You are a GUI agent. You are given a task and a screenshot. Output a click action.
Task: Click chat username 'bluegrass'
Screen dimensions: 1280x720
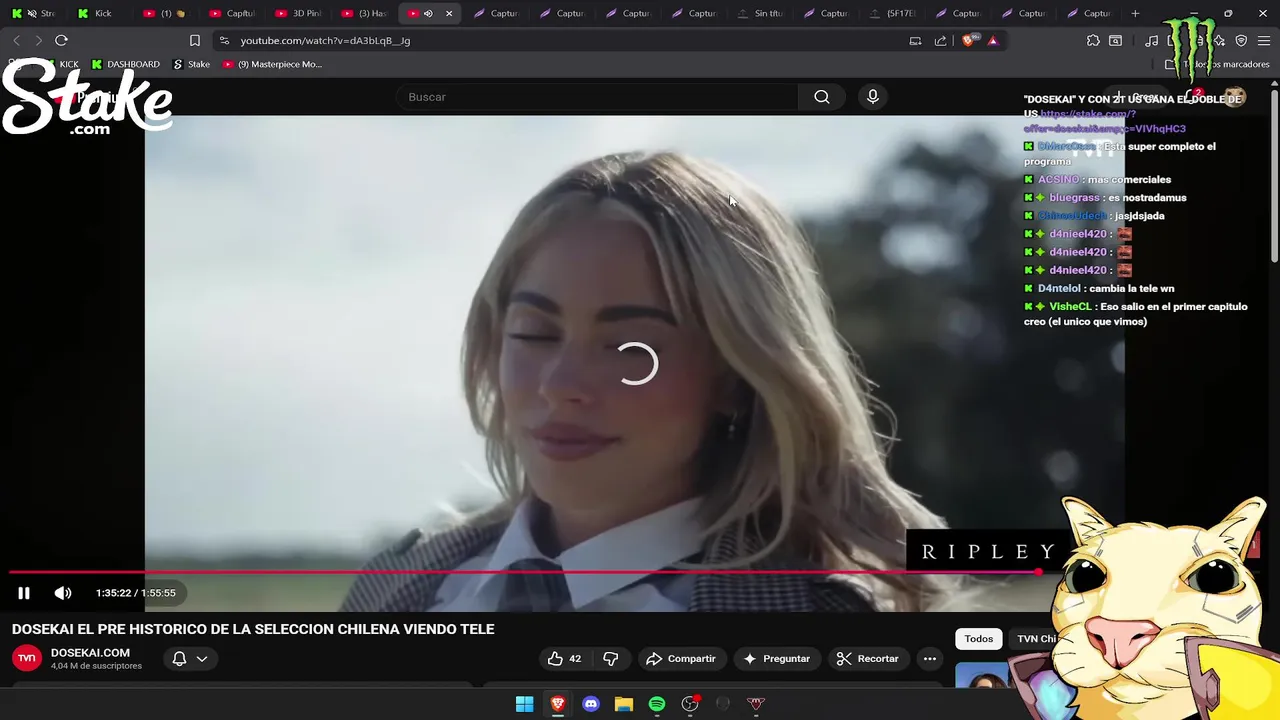pos(1074,198)
